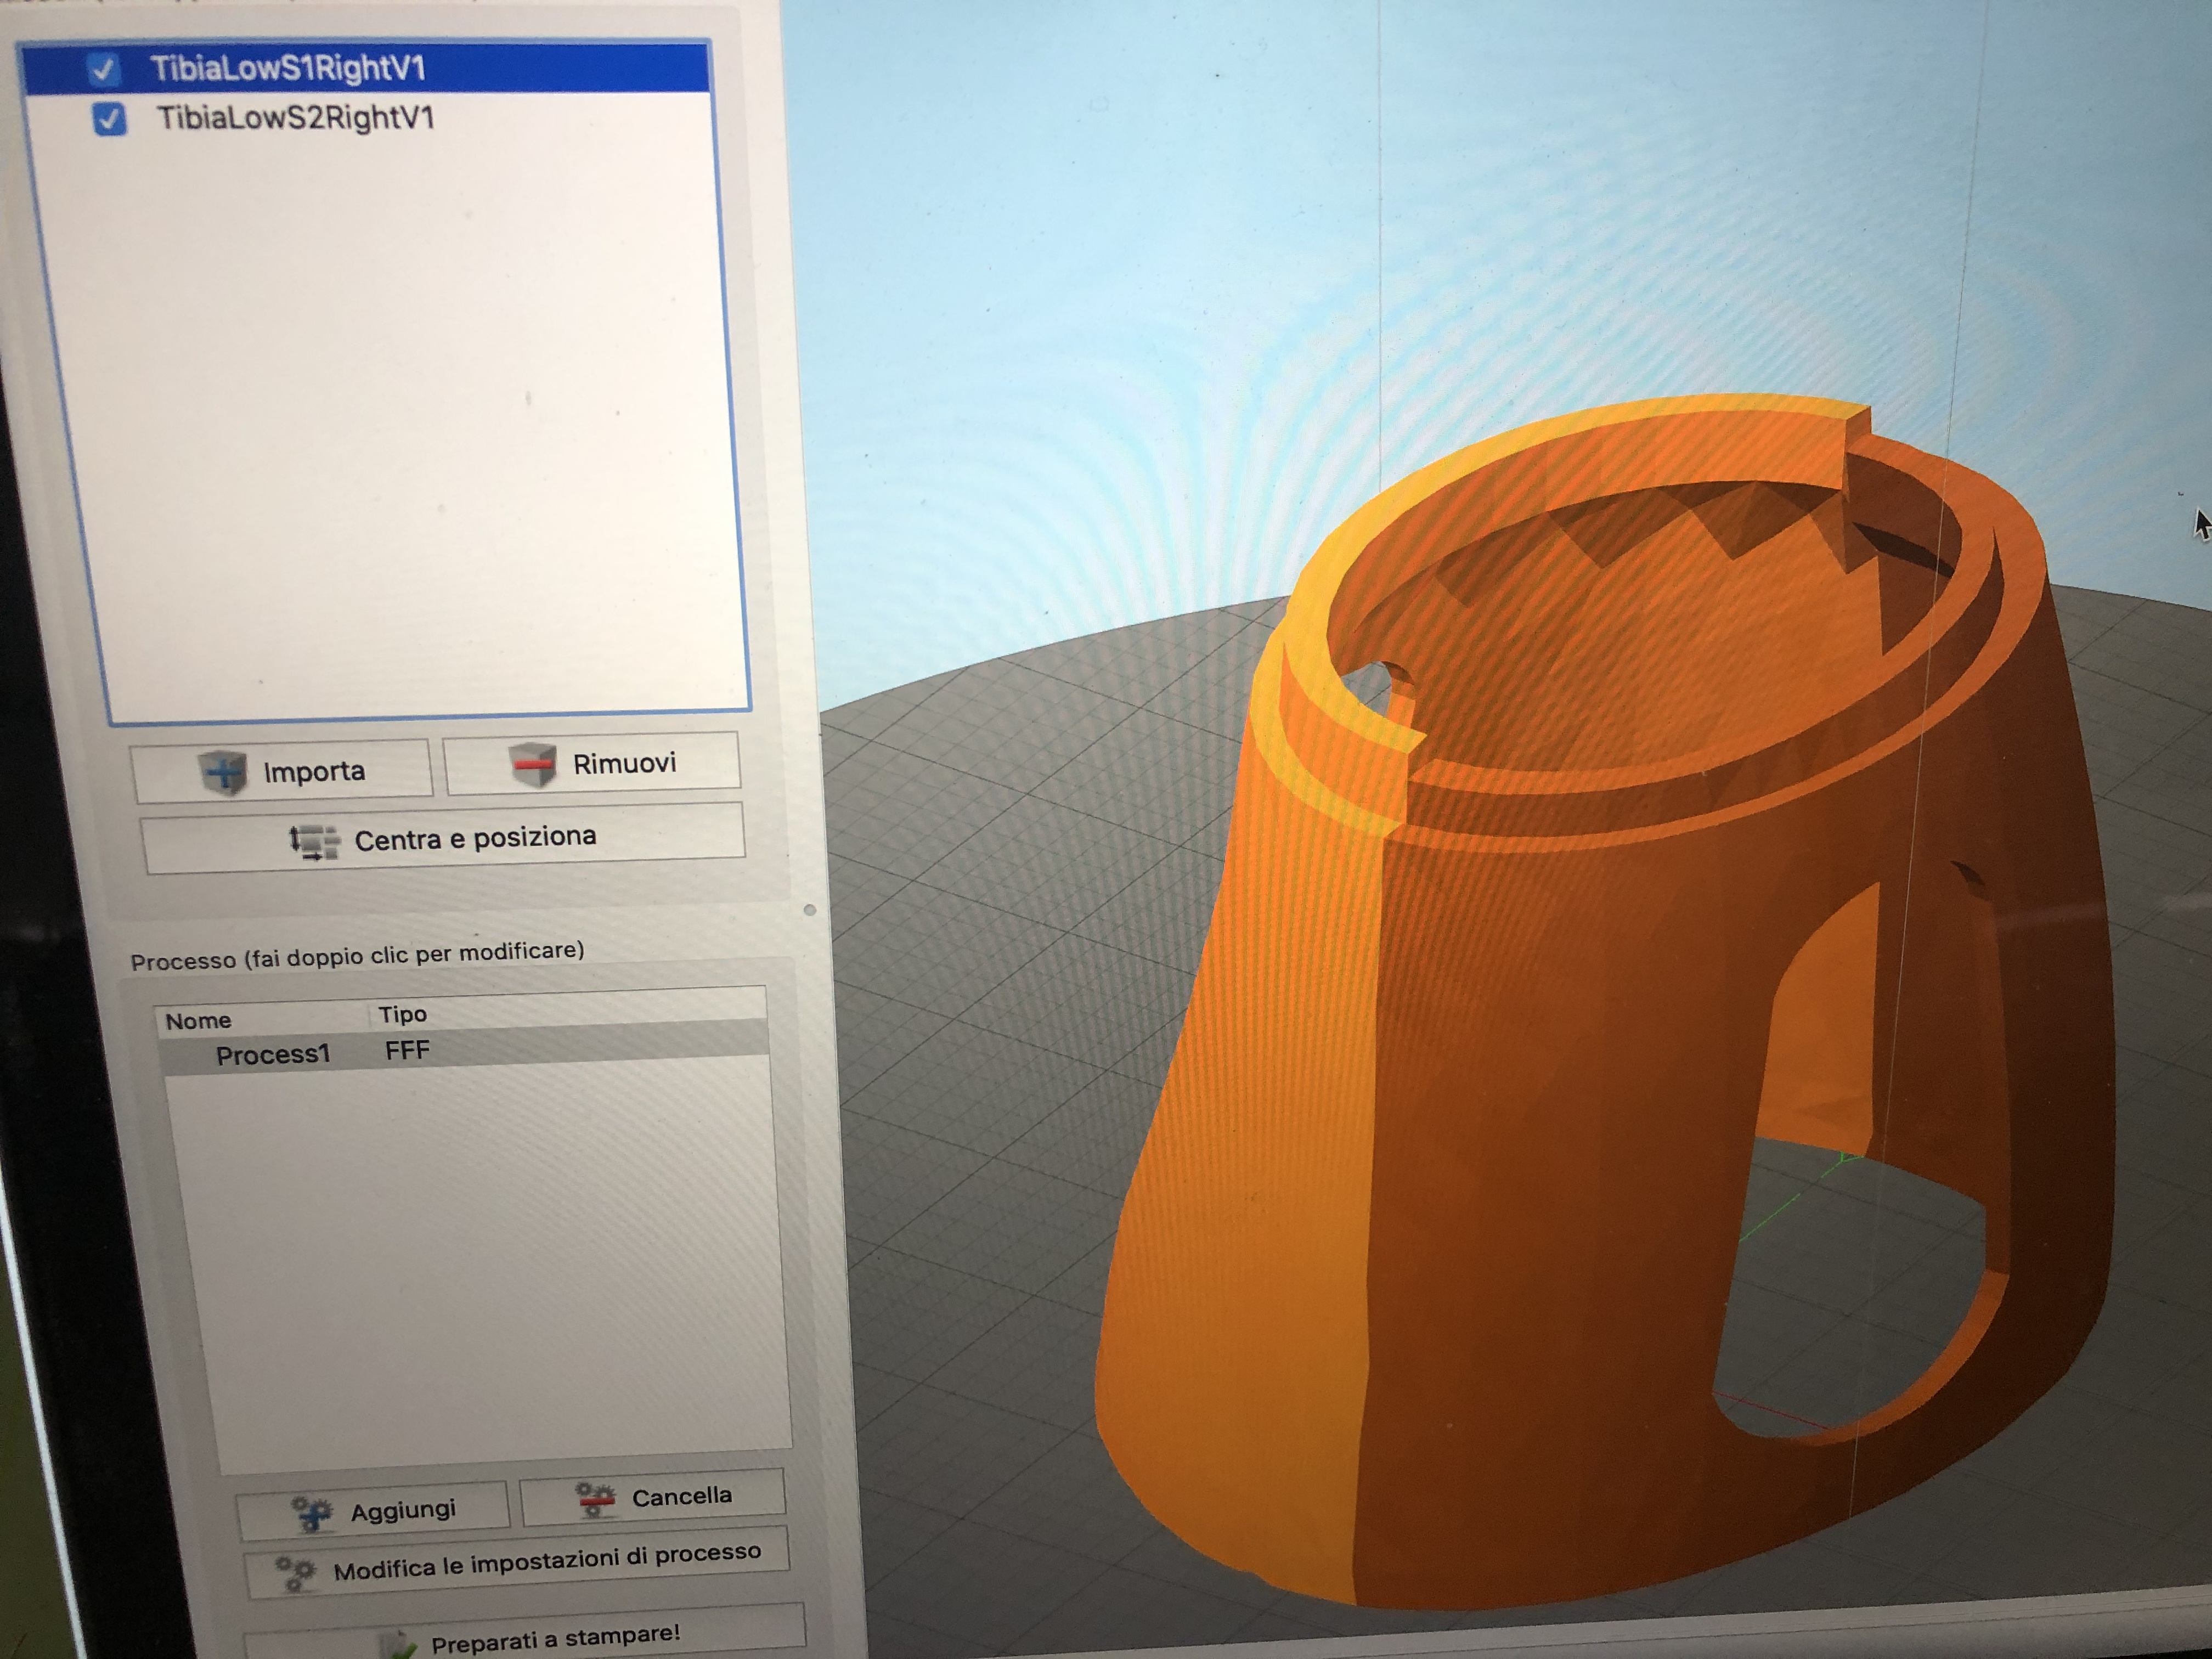This screenshot has width=2212, height=1659.
Task: Click the Nome column header
Action: (198, 1021)
